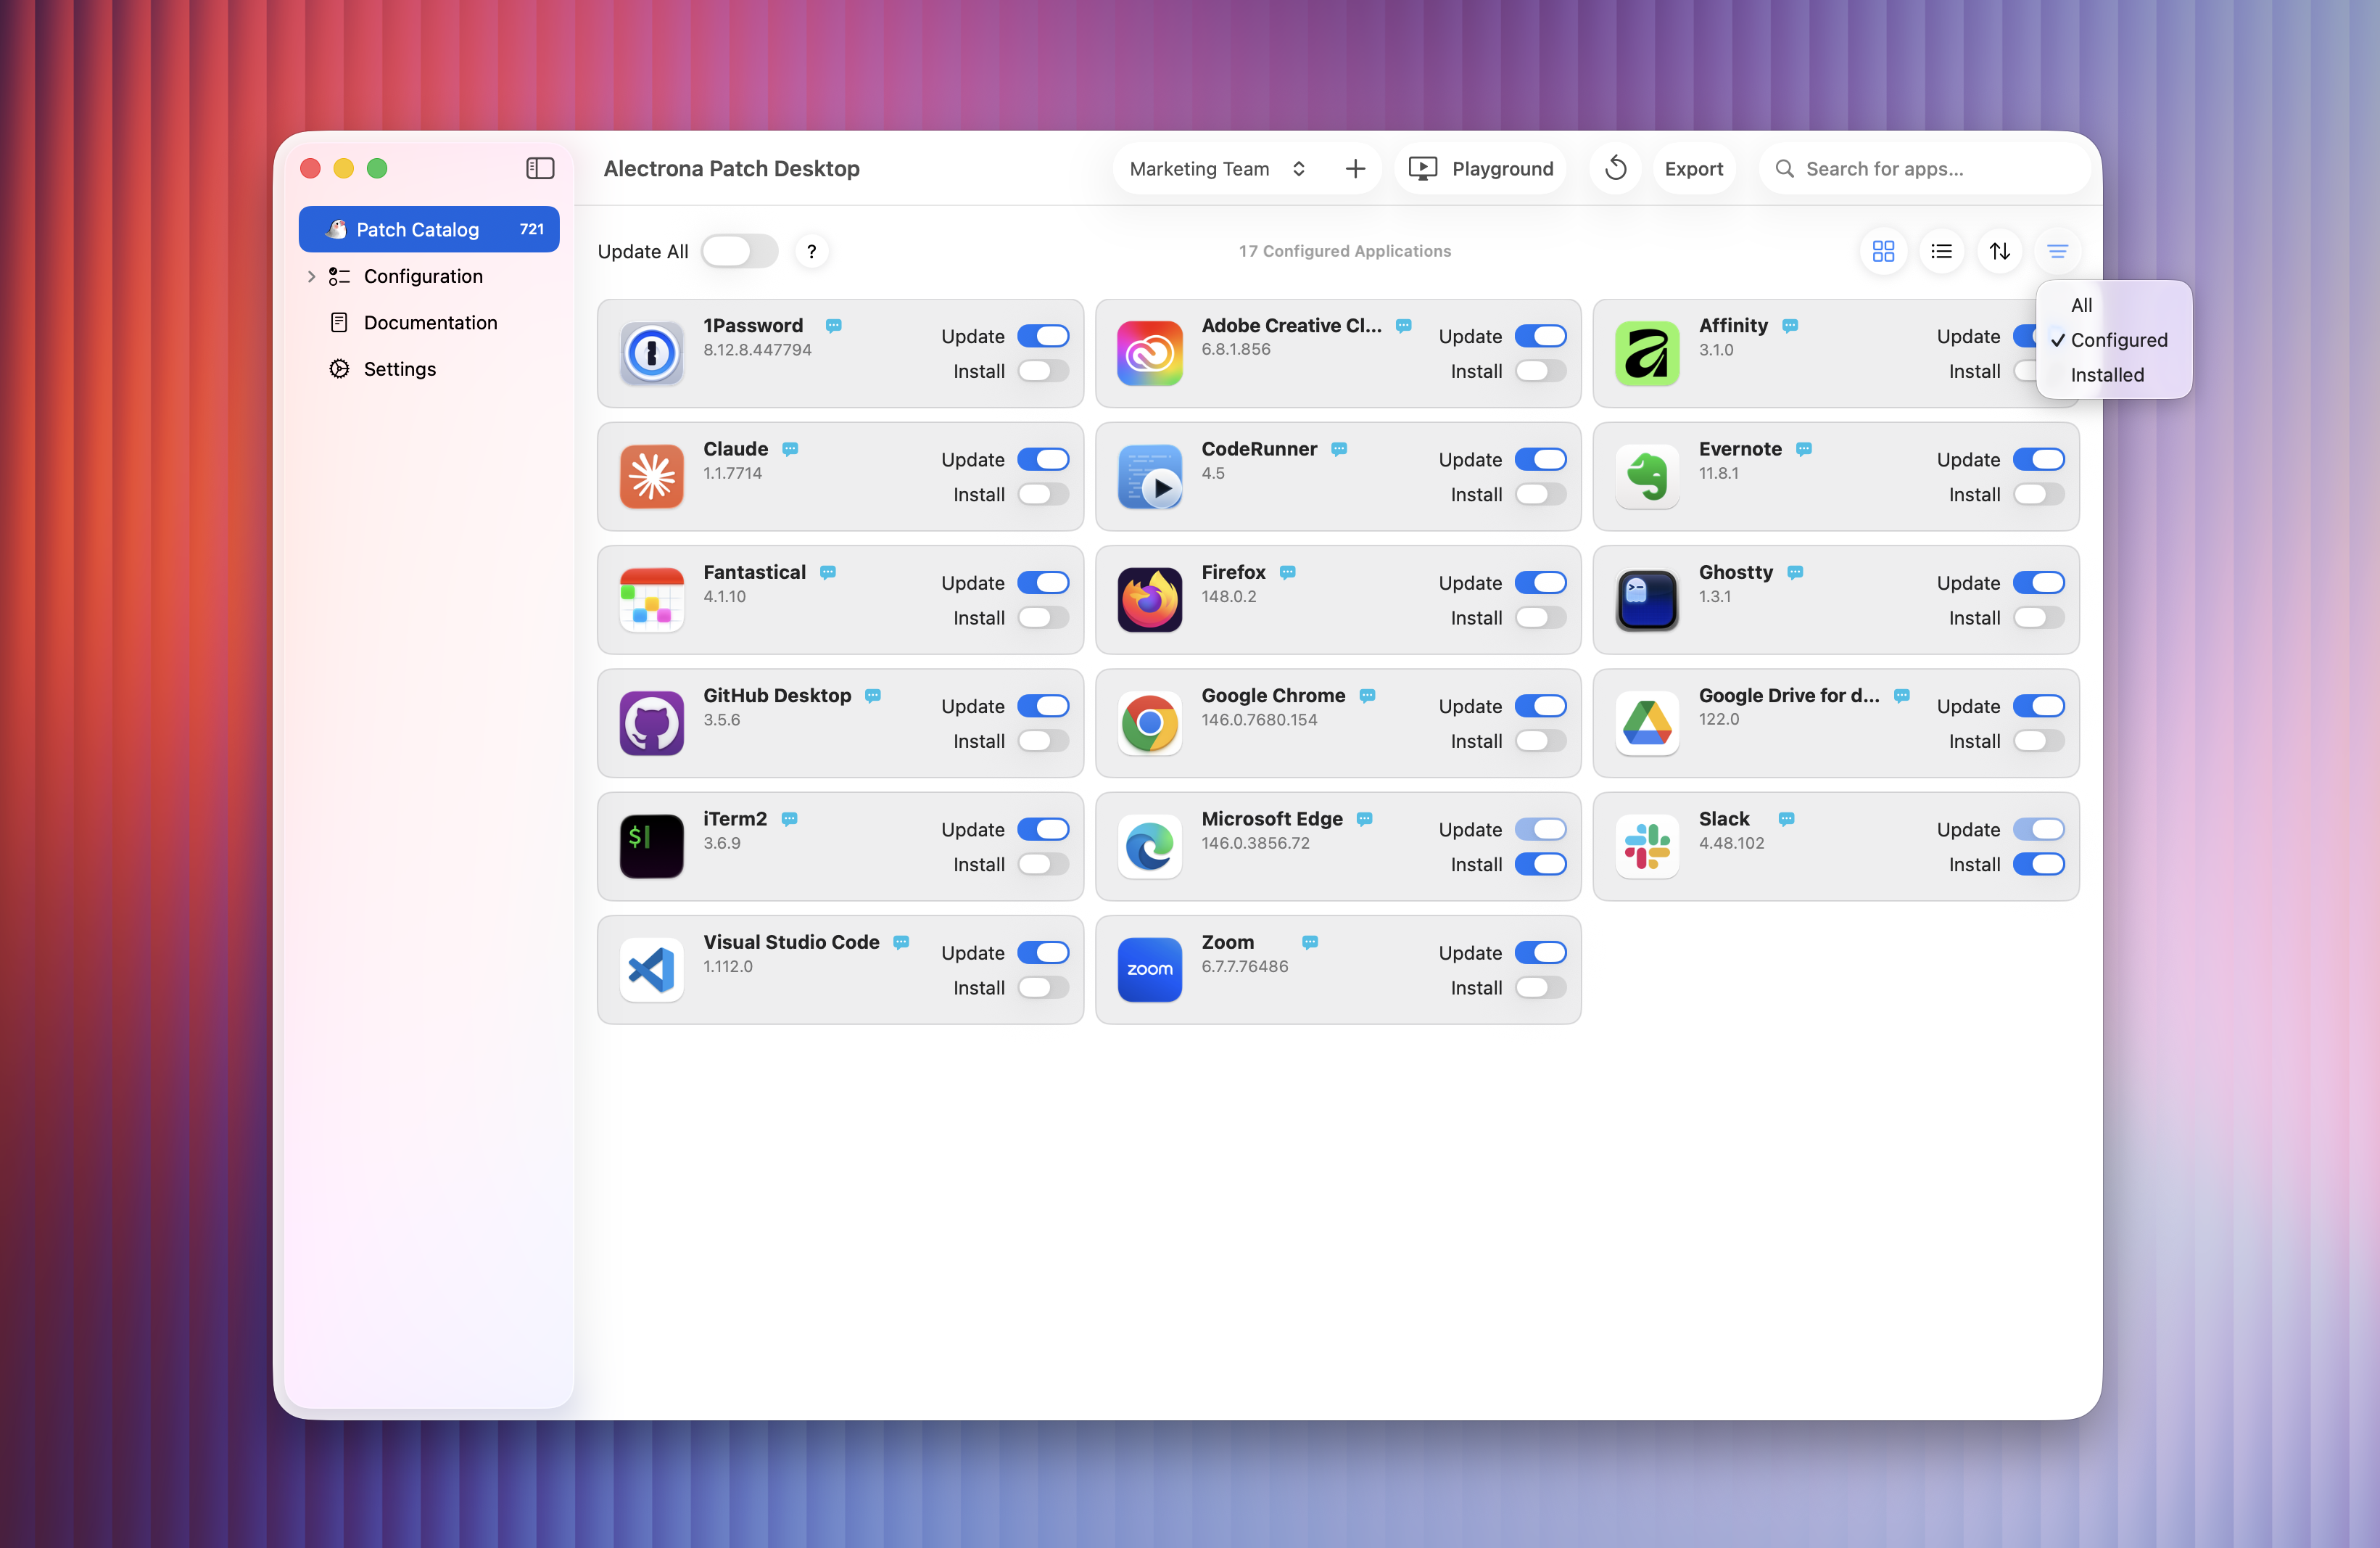Click the Playground button
This screenshot has height=1548, width=2380.
(1481, 168)
